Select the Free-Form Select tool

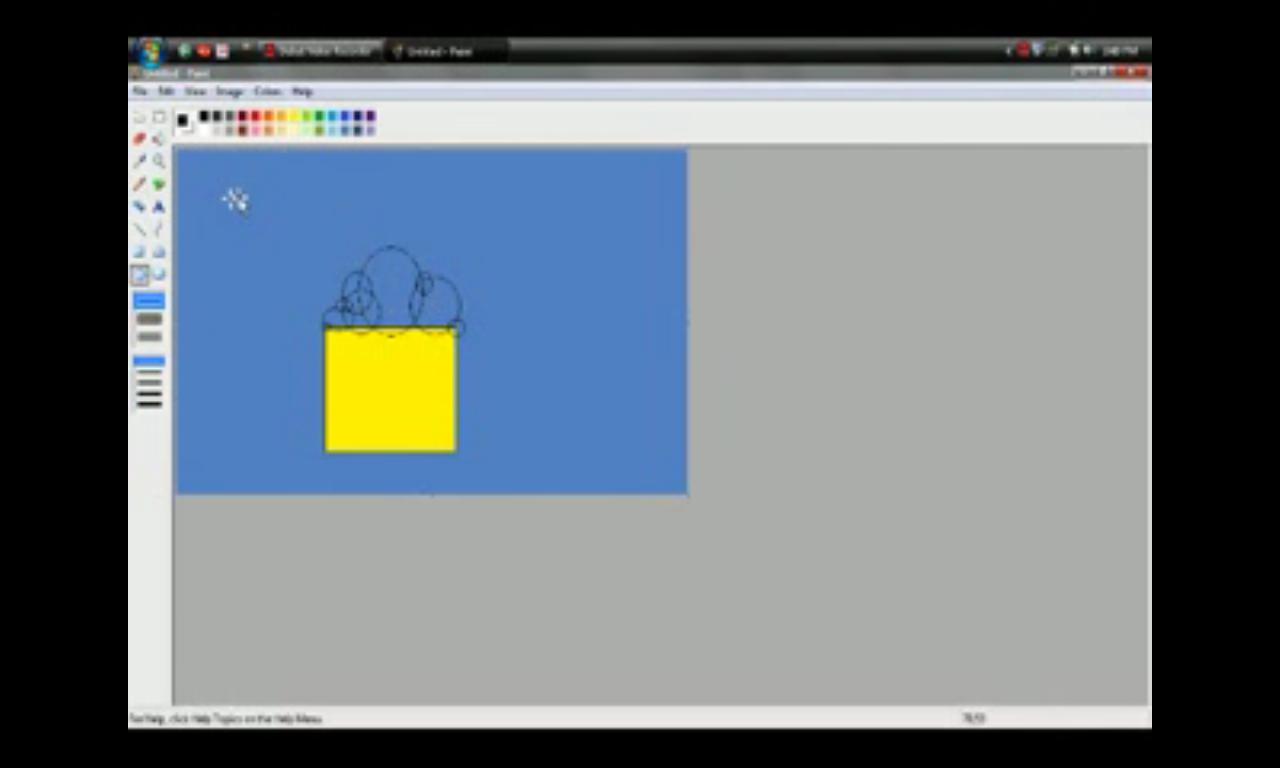[x=140, y=117]
